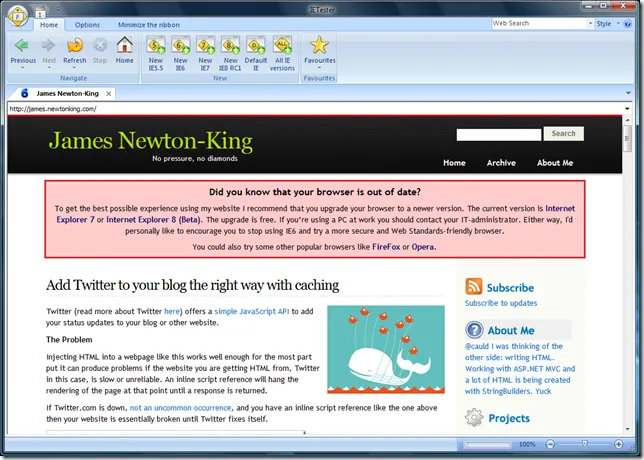Expand the address bar URL dropdown
This screenshot has height=460, width=644.
coord(627,108)
